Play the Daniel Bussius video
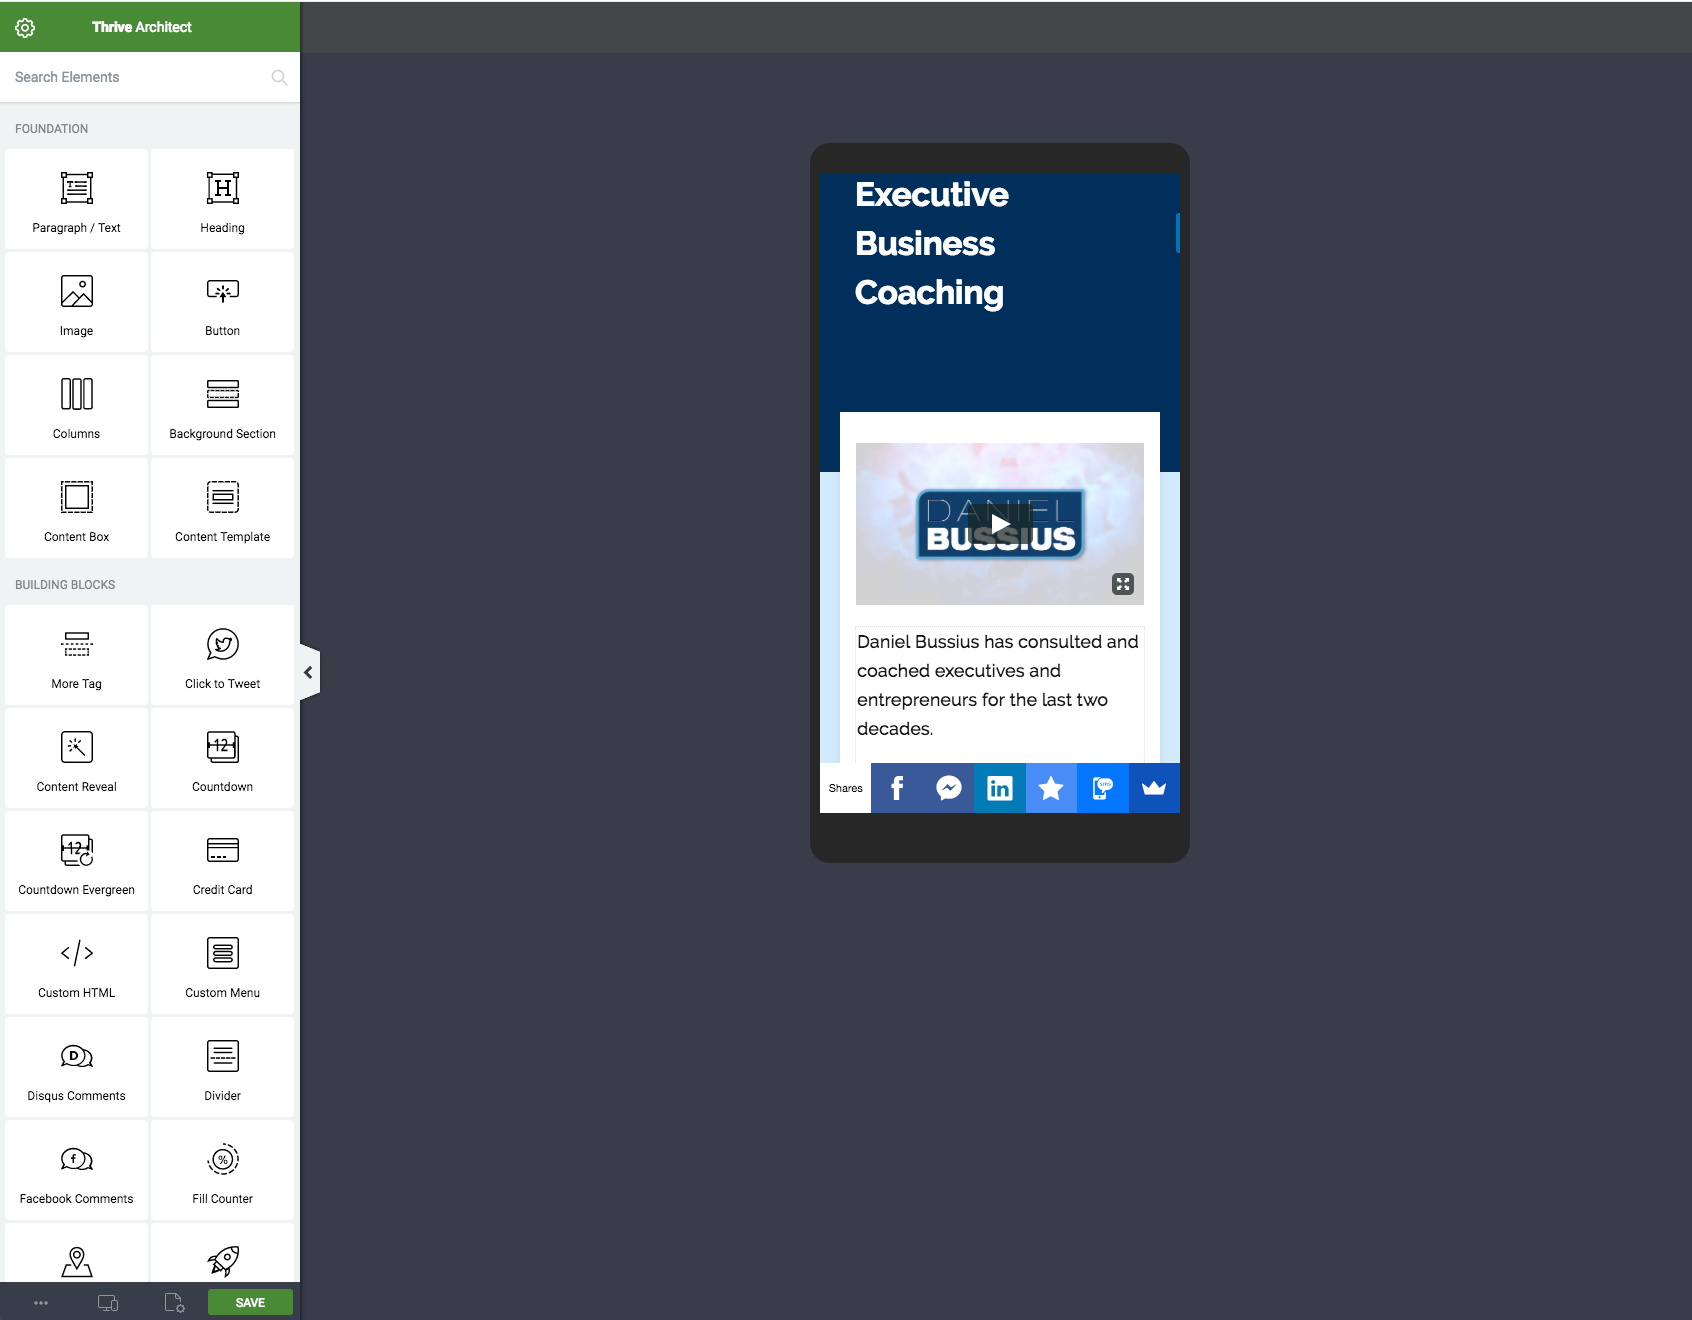 (999, 524)
